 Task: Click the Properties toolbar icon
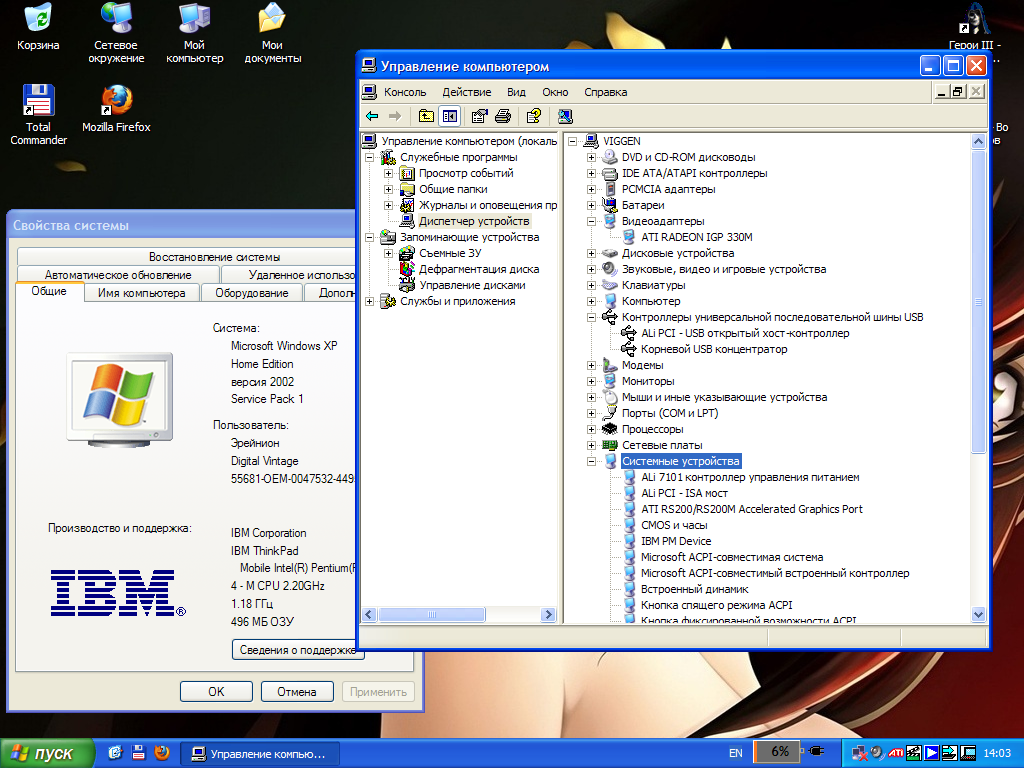coord(480,116)
